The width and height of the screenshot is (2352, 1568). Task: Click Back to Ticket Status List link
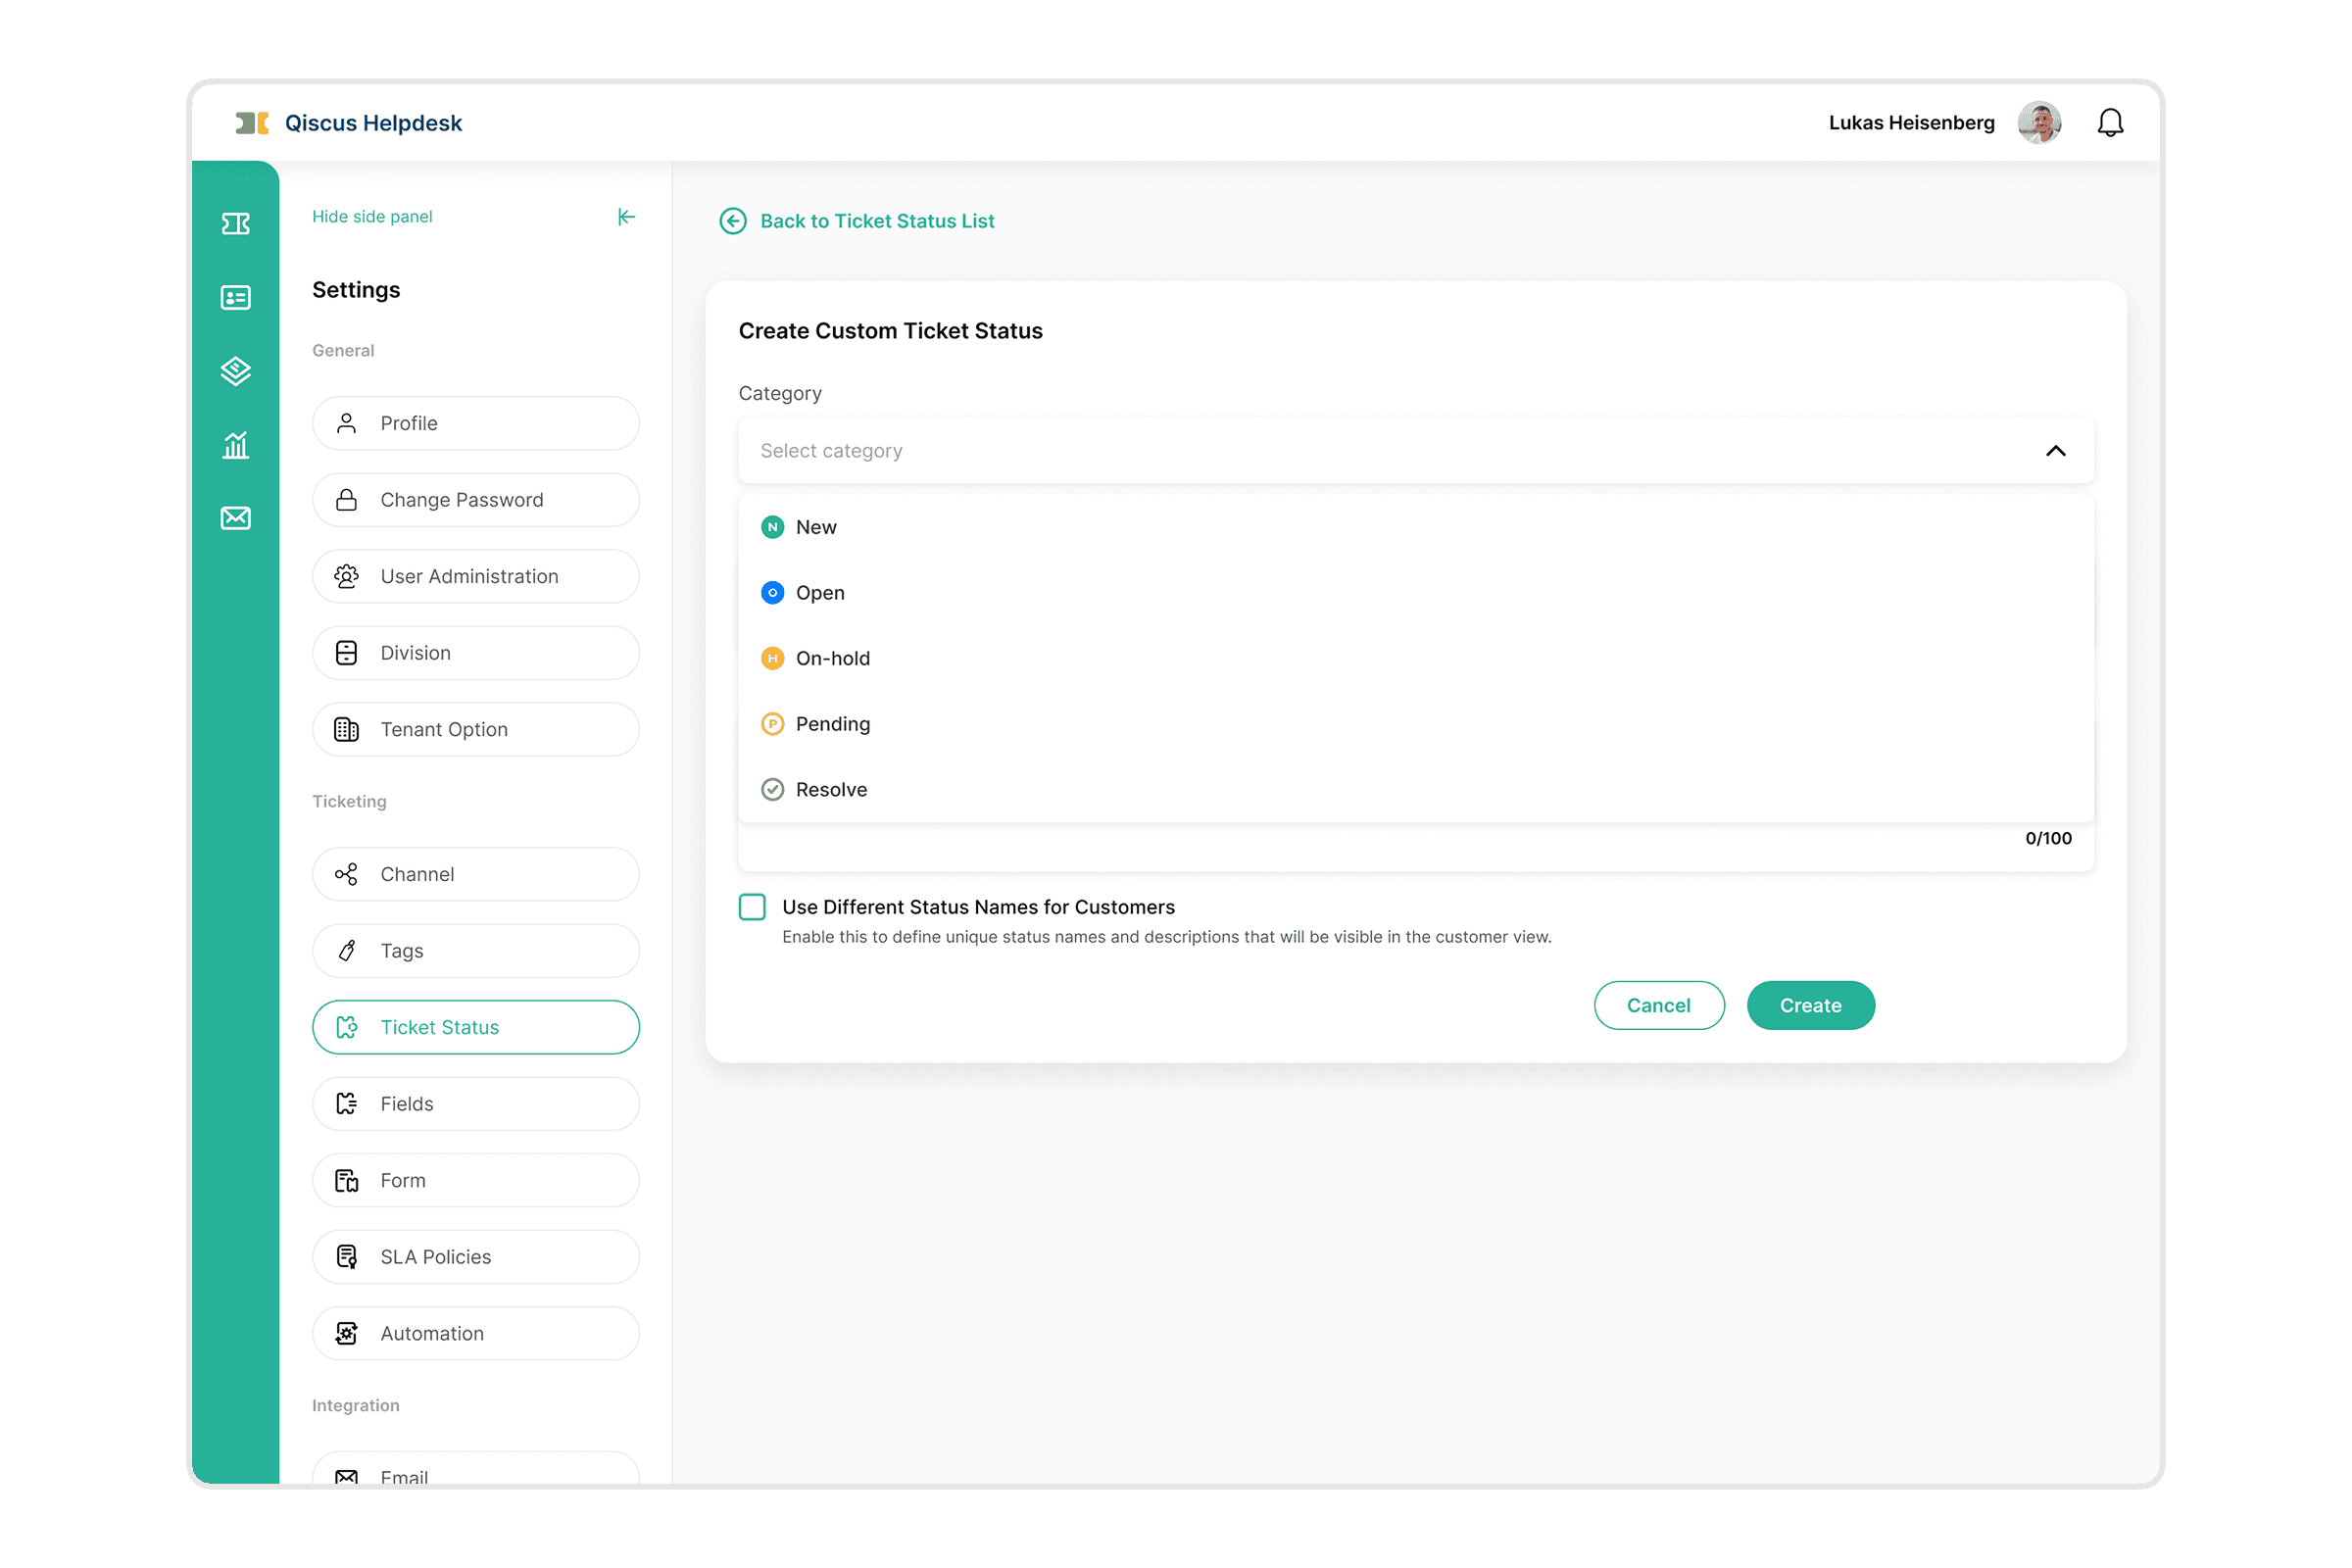coord(876,221)
